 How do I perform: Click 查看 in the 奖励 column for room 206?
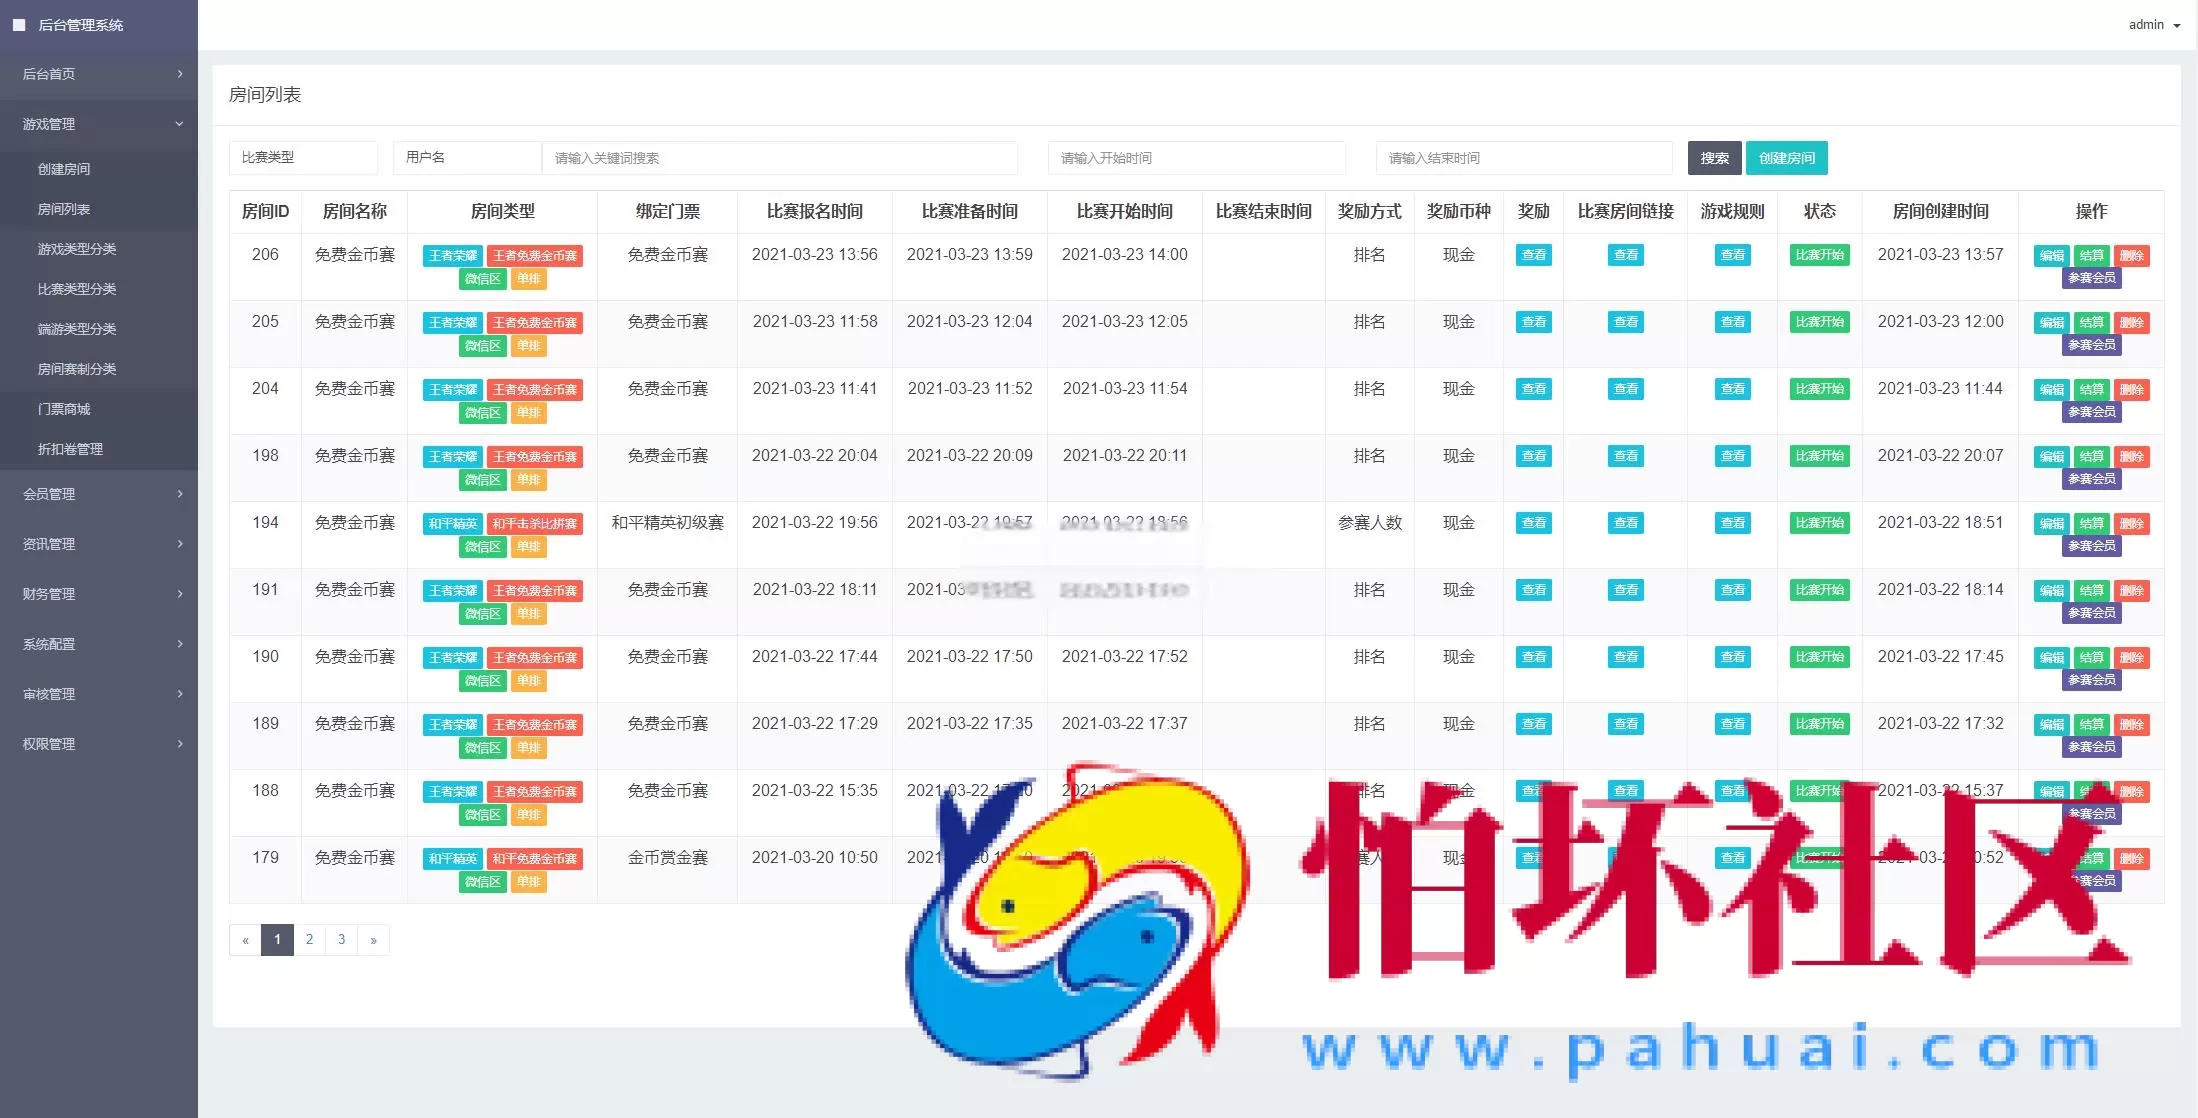pyautogui.click(x=1533, y=255)
